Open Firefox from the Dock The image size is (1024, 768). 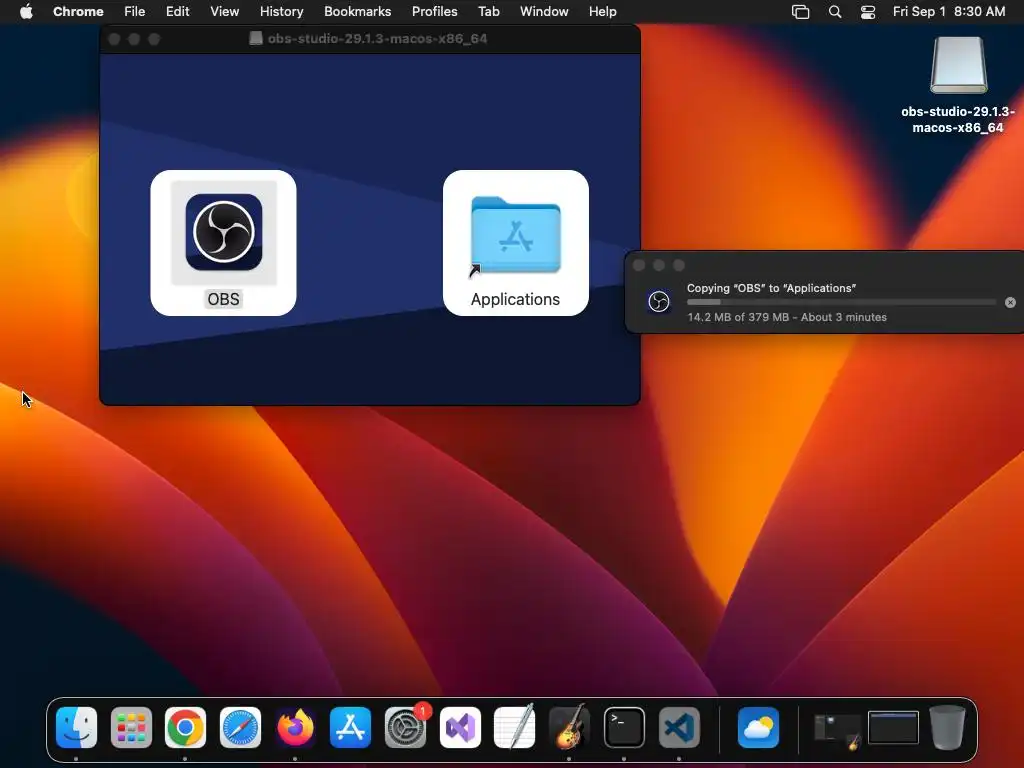coord(295,728)
